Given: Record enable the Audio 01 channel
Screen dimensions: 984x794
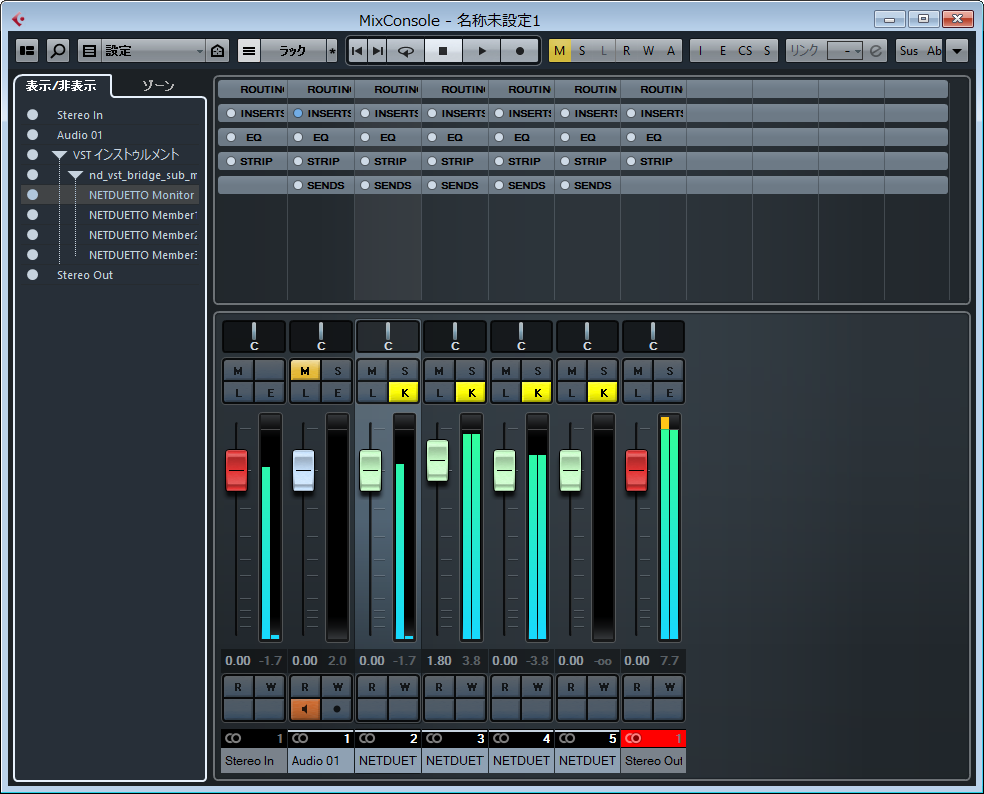Looking at the screenshot, I should [x=337, y=709].
